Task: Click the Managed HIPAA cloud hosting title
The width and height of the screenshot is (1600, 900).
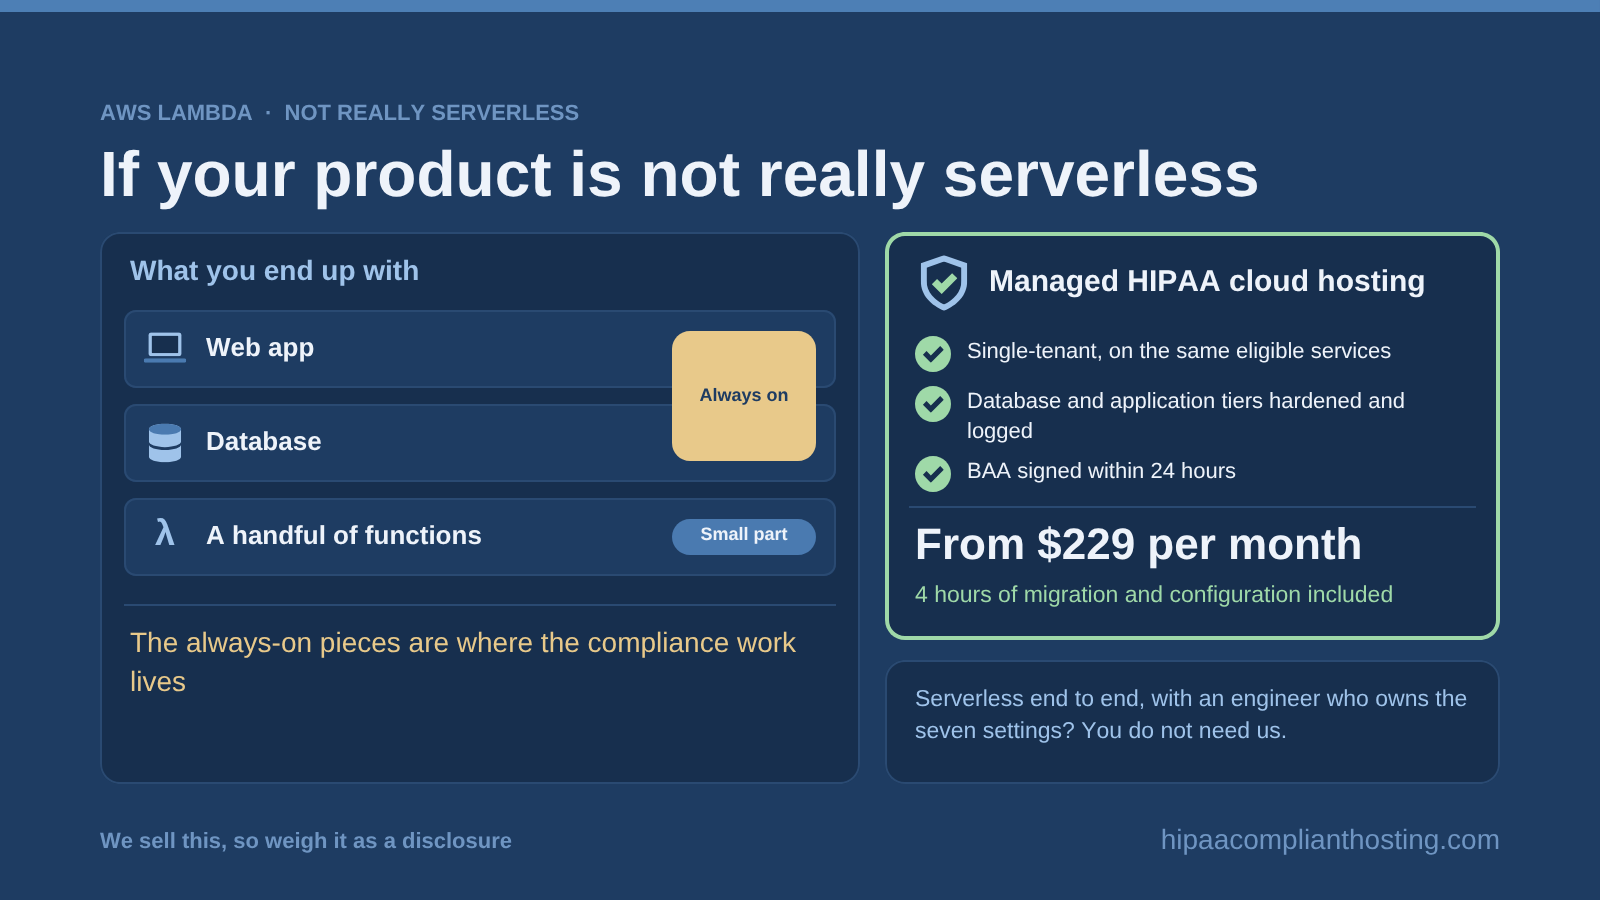Action: click(1207, 281)
